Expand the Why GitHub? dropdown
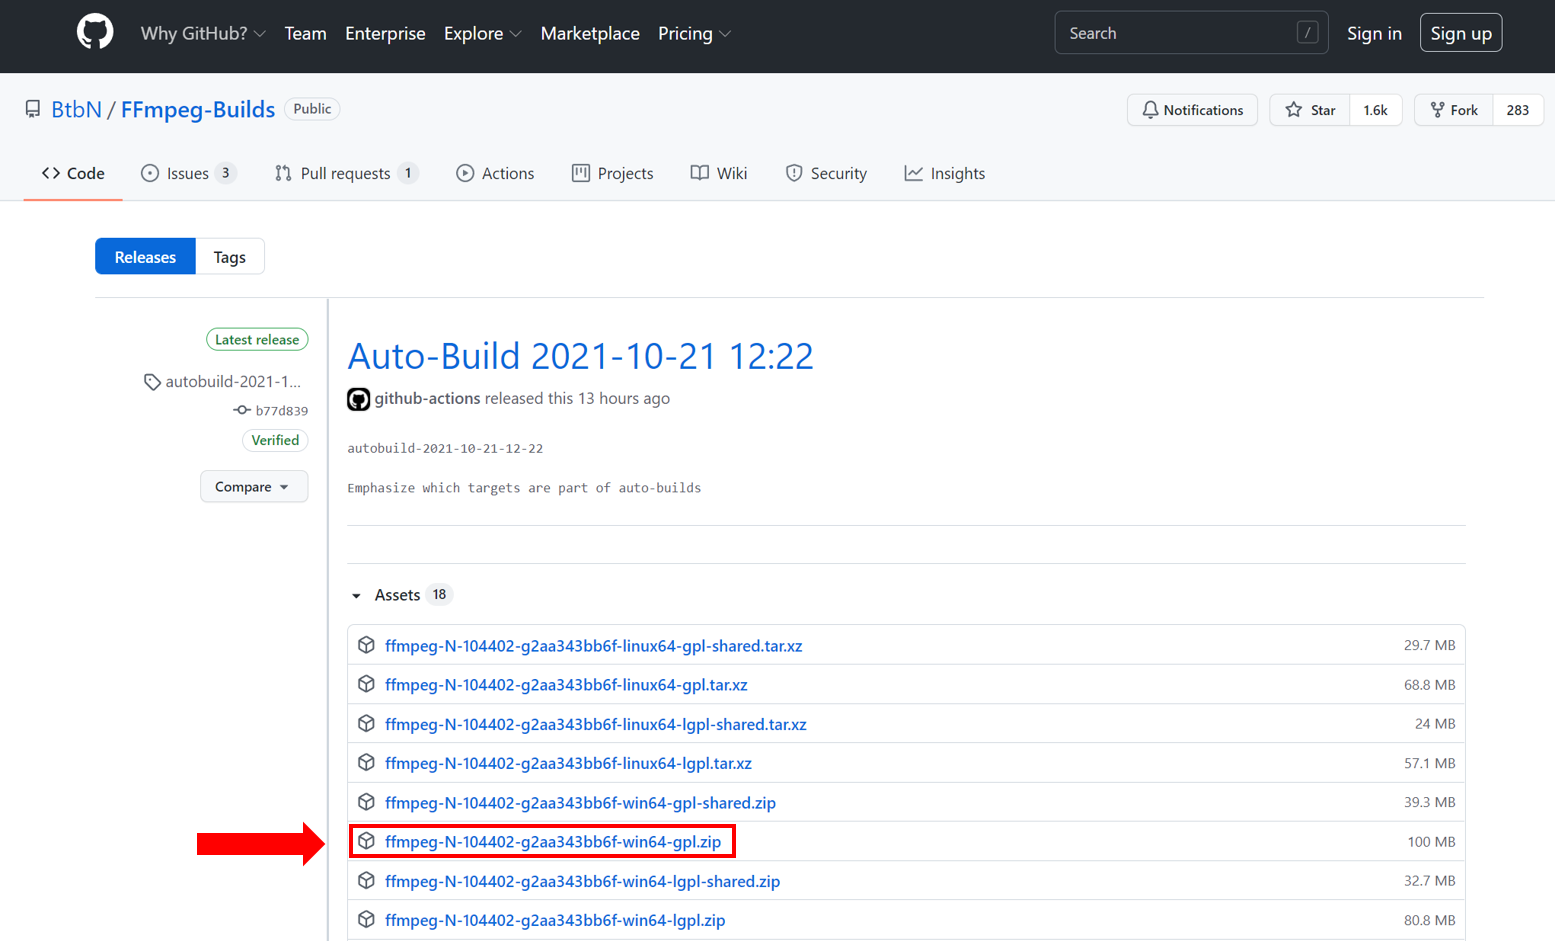 (203, 33)
